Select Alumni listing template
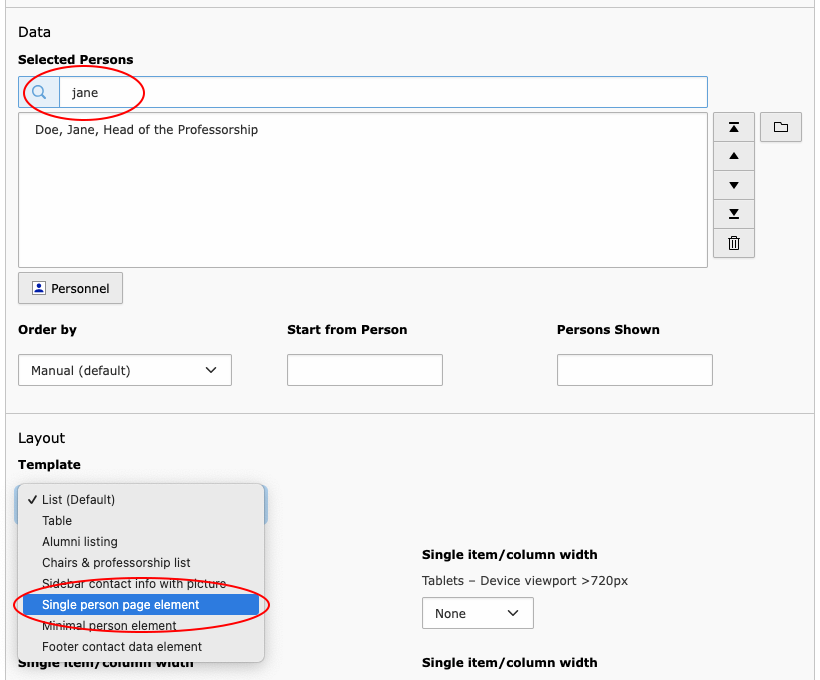This screenshot has width=820, height=680. click(80, 542)
